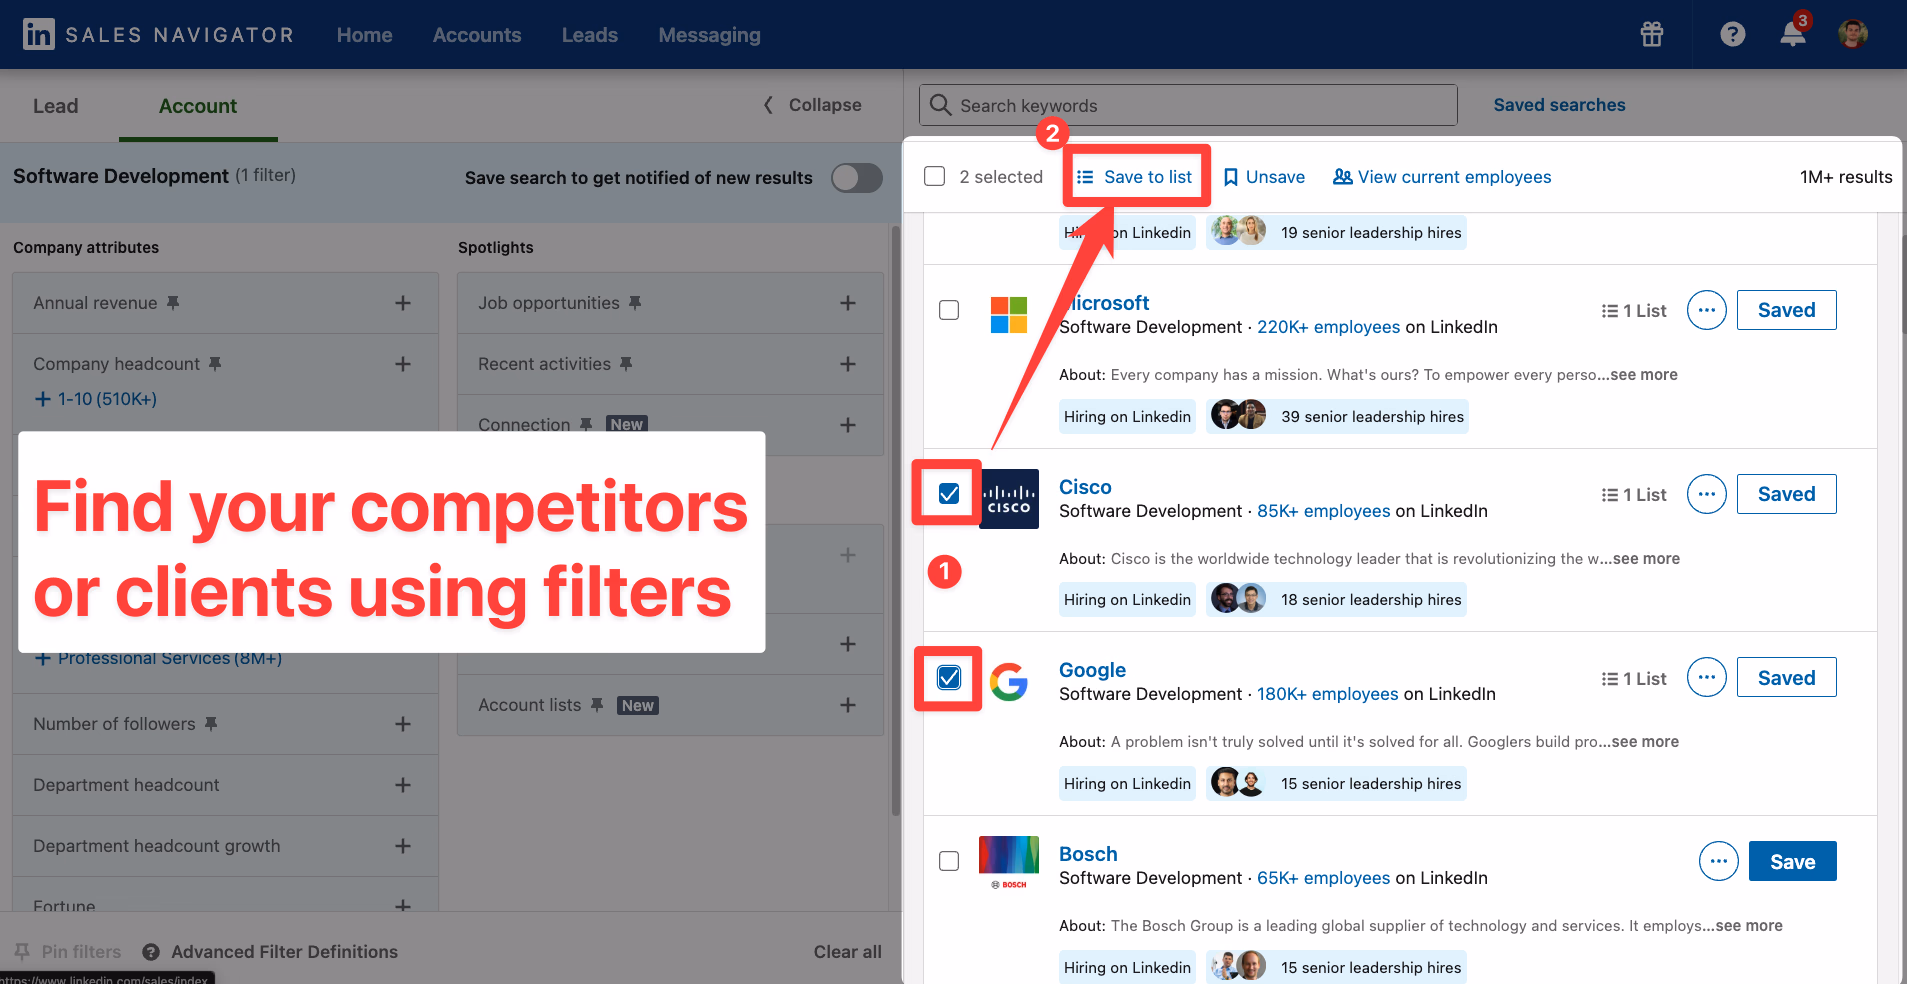Click Microsoft company logo
Image resolution: width=1907 pixels, height=984 pixels.
[1009, 315]
